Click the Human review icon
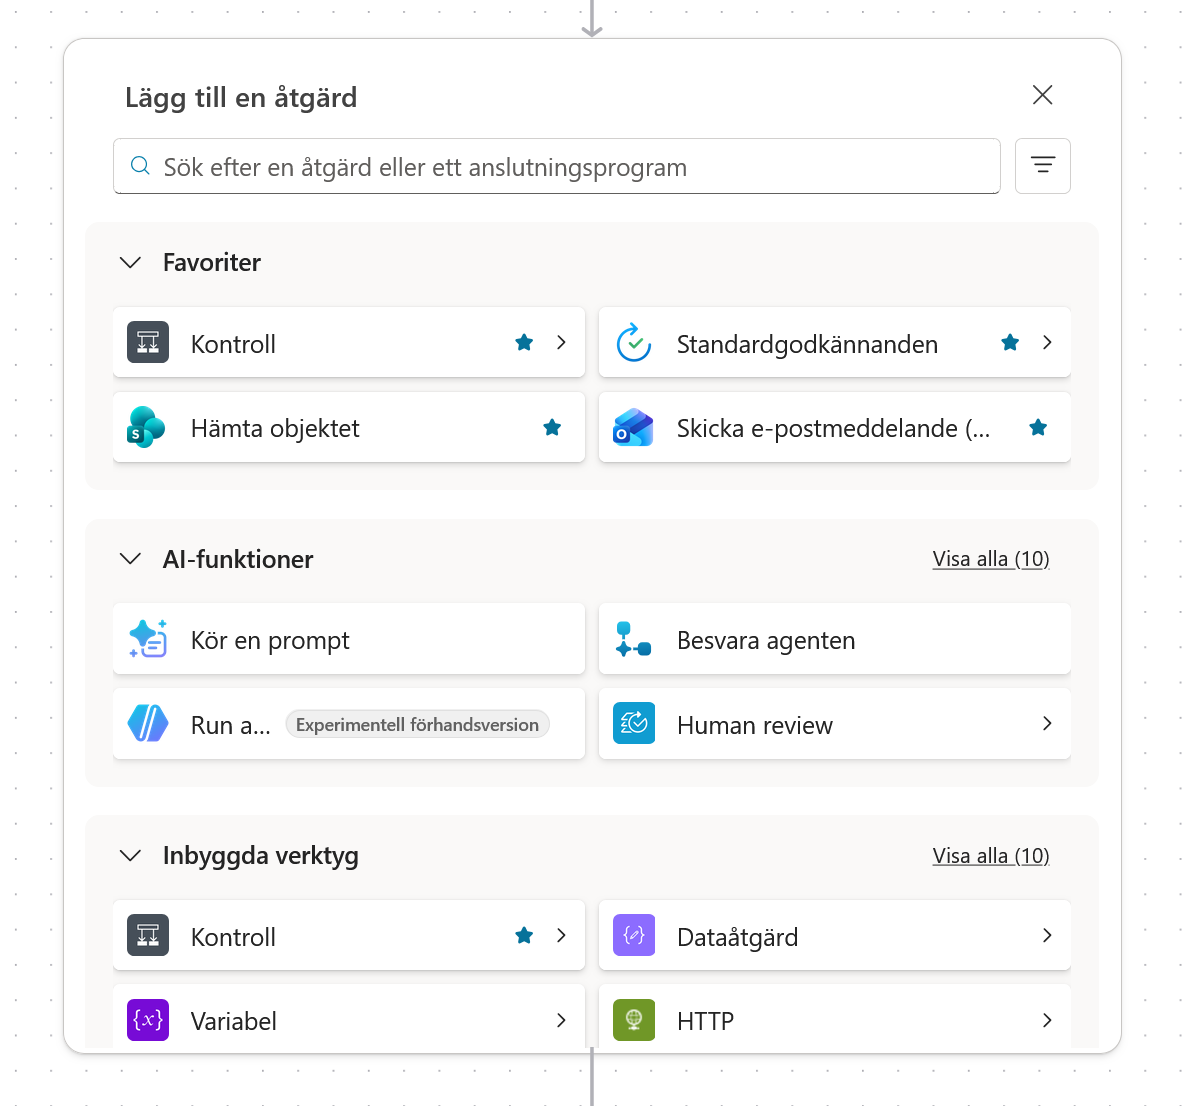The height and width of the screenshot is (1106, 1192). coord(634,724)
